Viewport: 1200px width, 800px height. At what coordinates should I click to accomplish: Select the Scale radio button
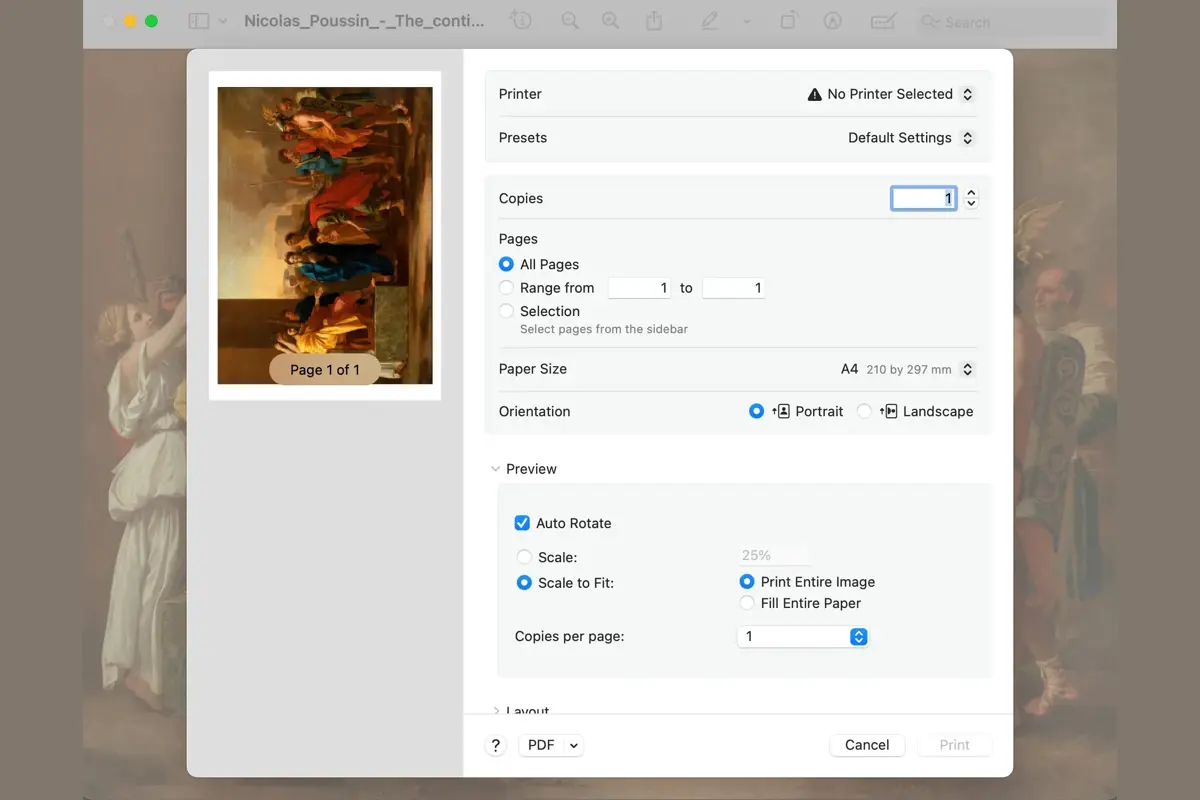point(524,557)
